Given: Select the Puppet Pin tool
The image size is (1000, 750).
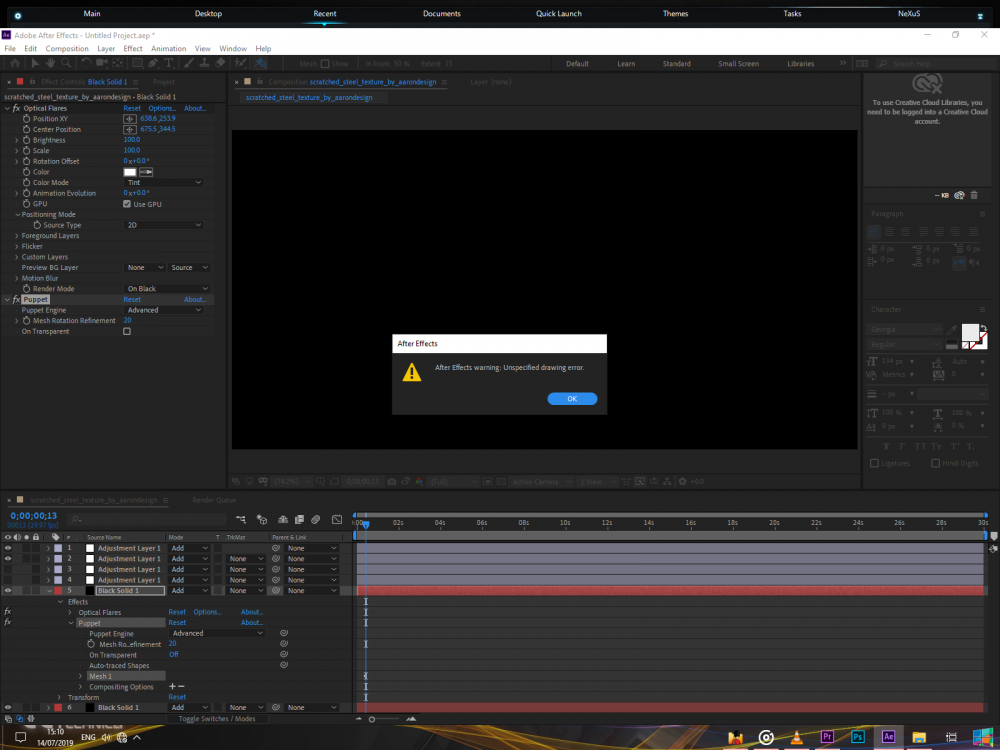Looking at the screenshot, I should coord(260,63).
